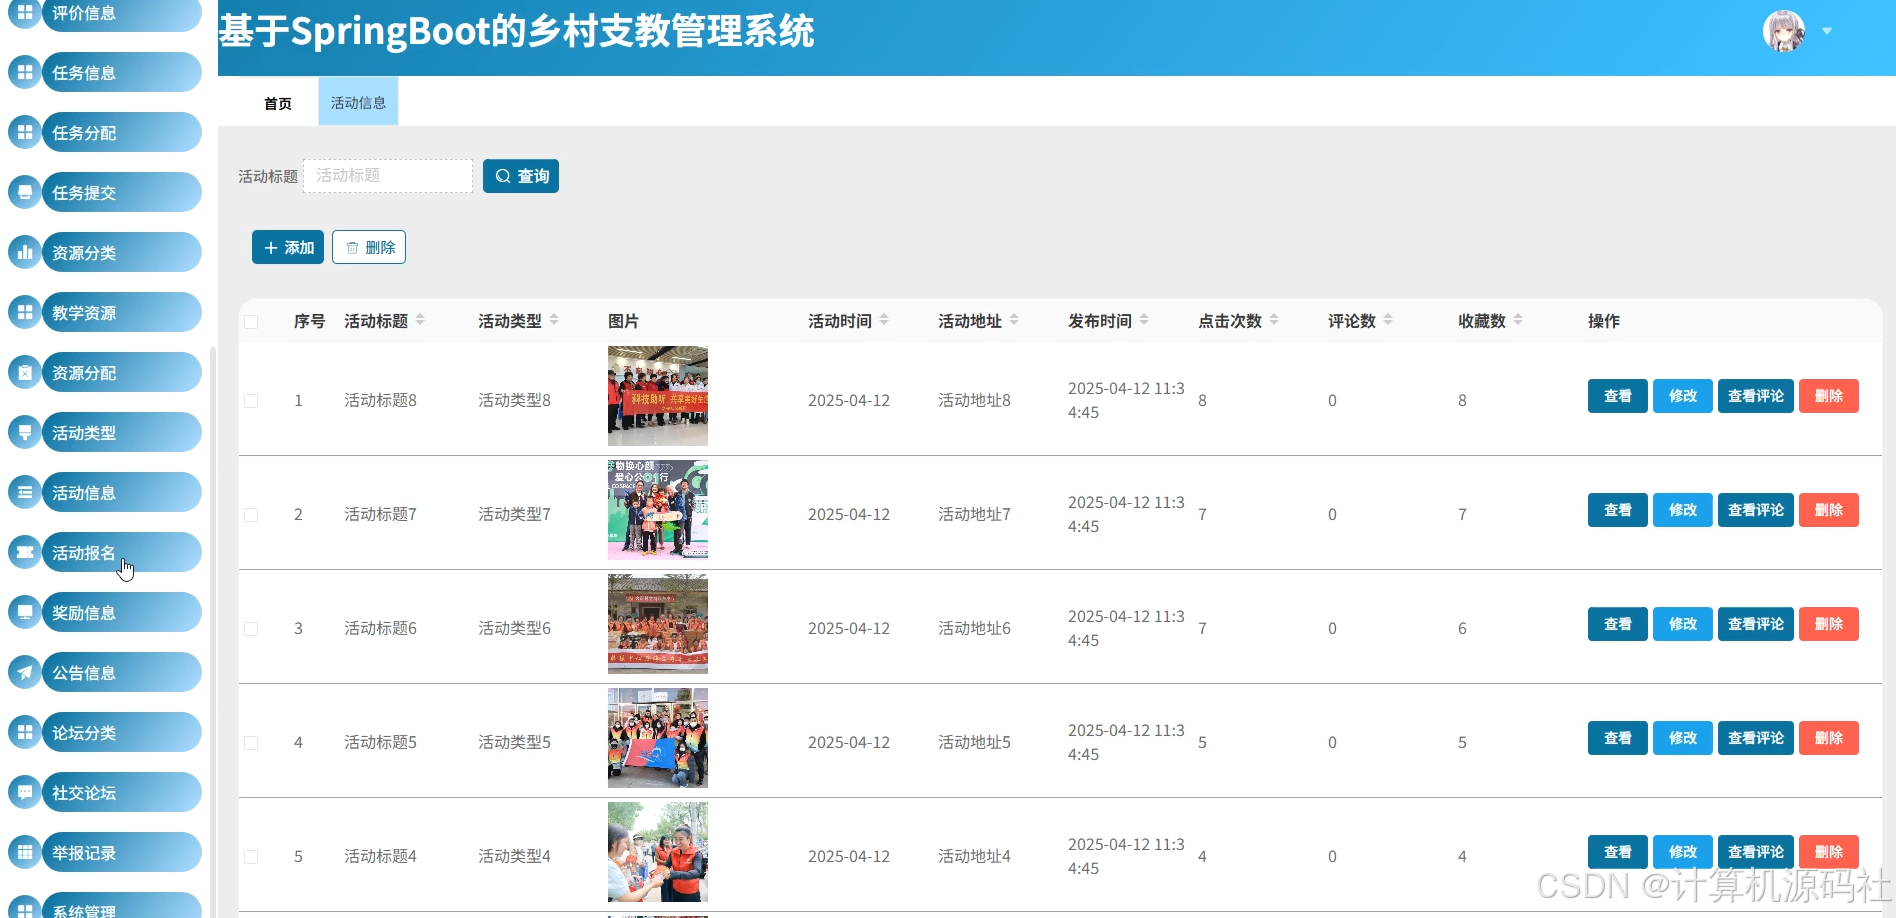Click the chat bubble icon beside 社交论坛

pyautogui.click(x=25, y=792)
